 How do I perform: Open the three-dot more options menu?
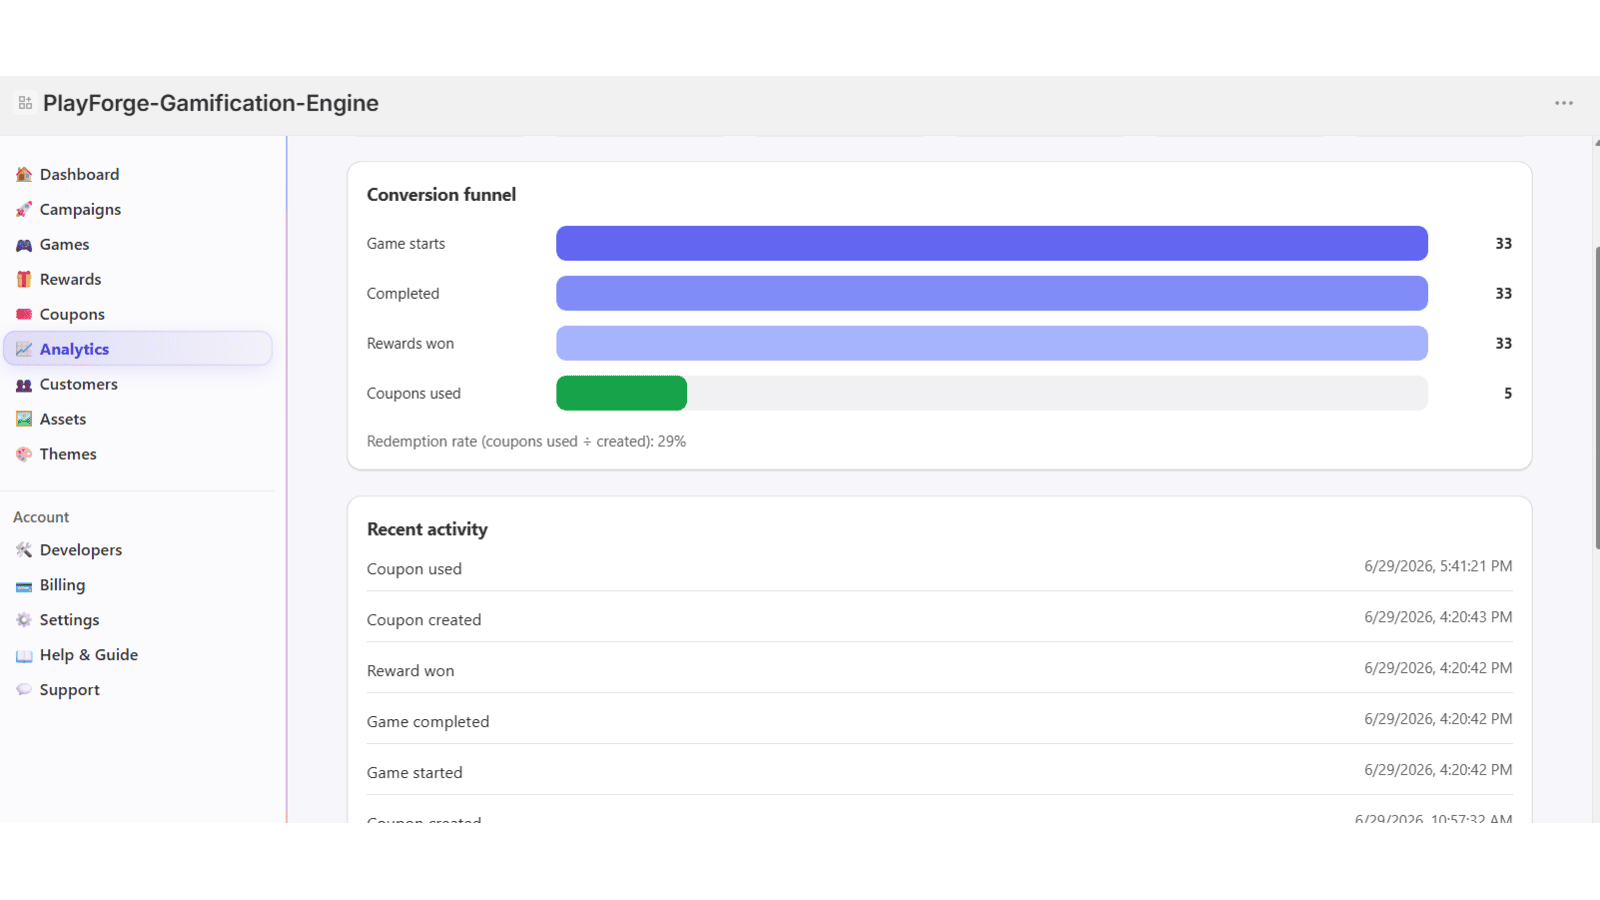[x=1564, y=103]
